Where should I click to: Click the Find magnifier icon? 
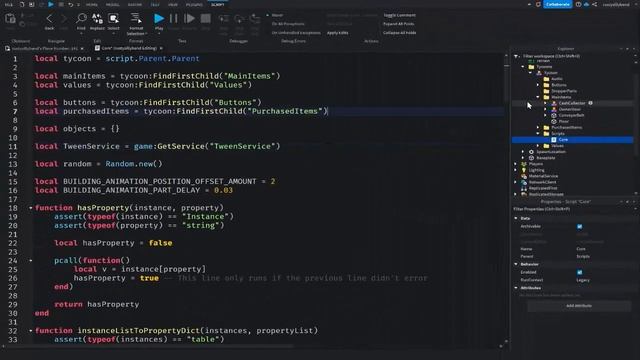(81, 18)
